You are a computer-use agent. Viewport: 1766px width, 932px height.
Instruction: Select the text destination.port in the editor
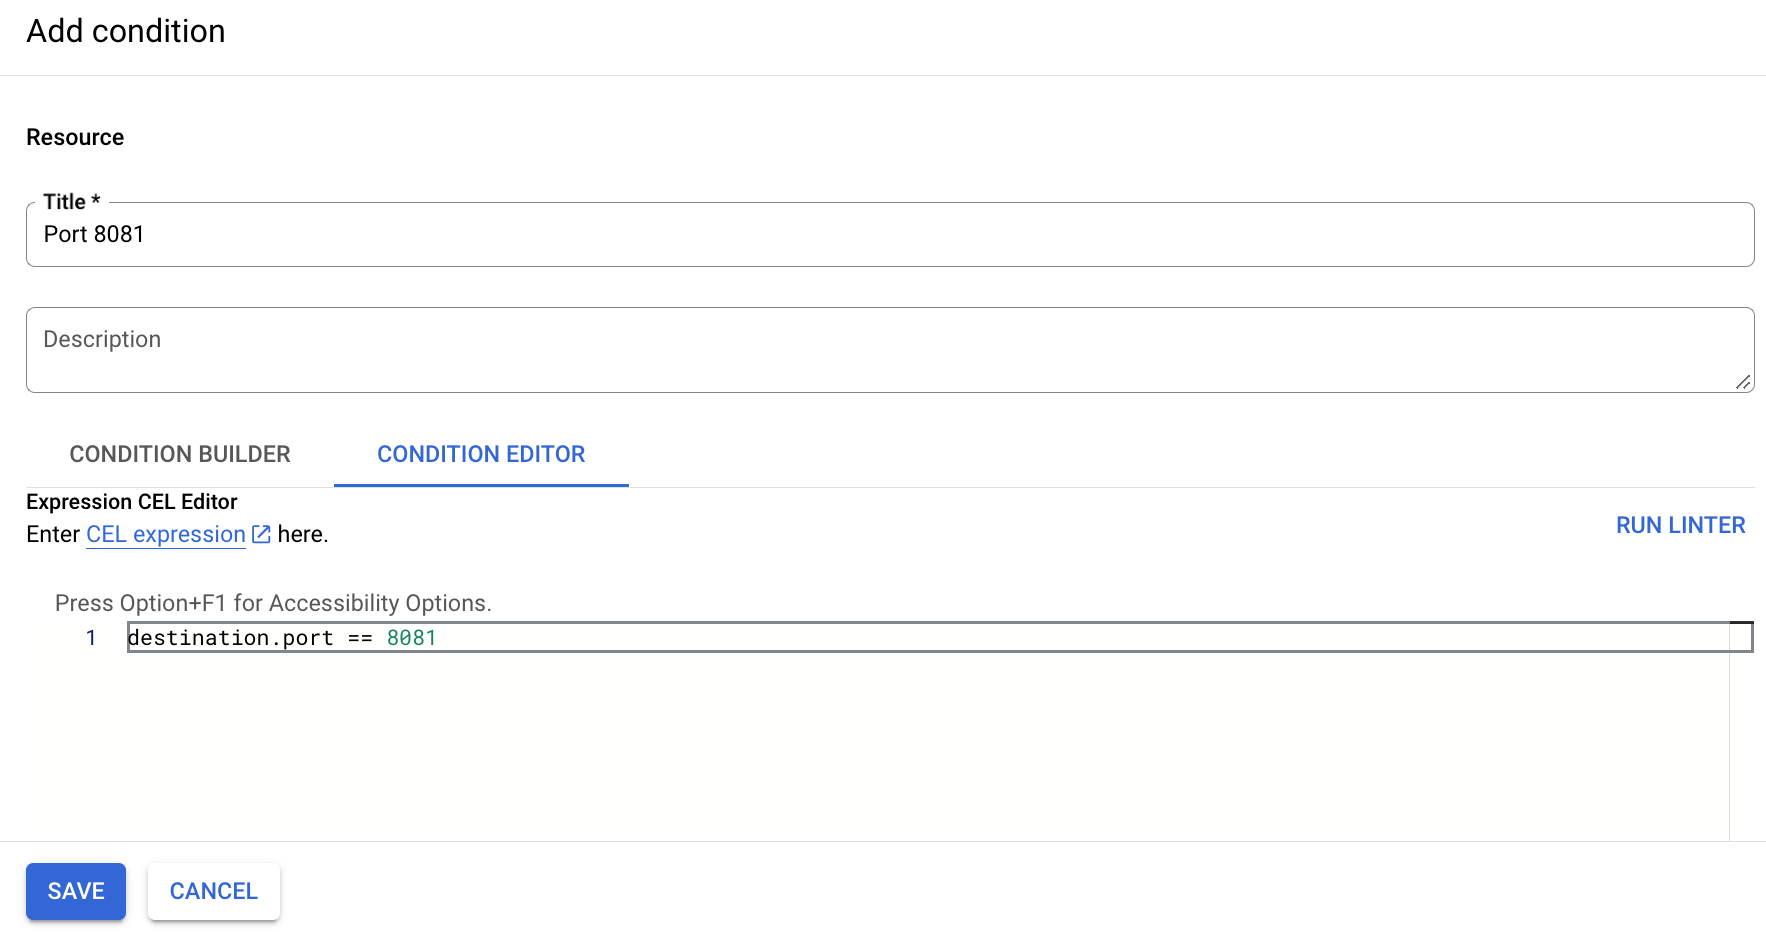232,637
